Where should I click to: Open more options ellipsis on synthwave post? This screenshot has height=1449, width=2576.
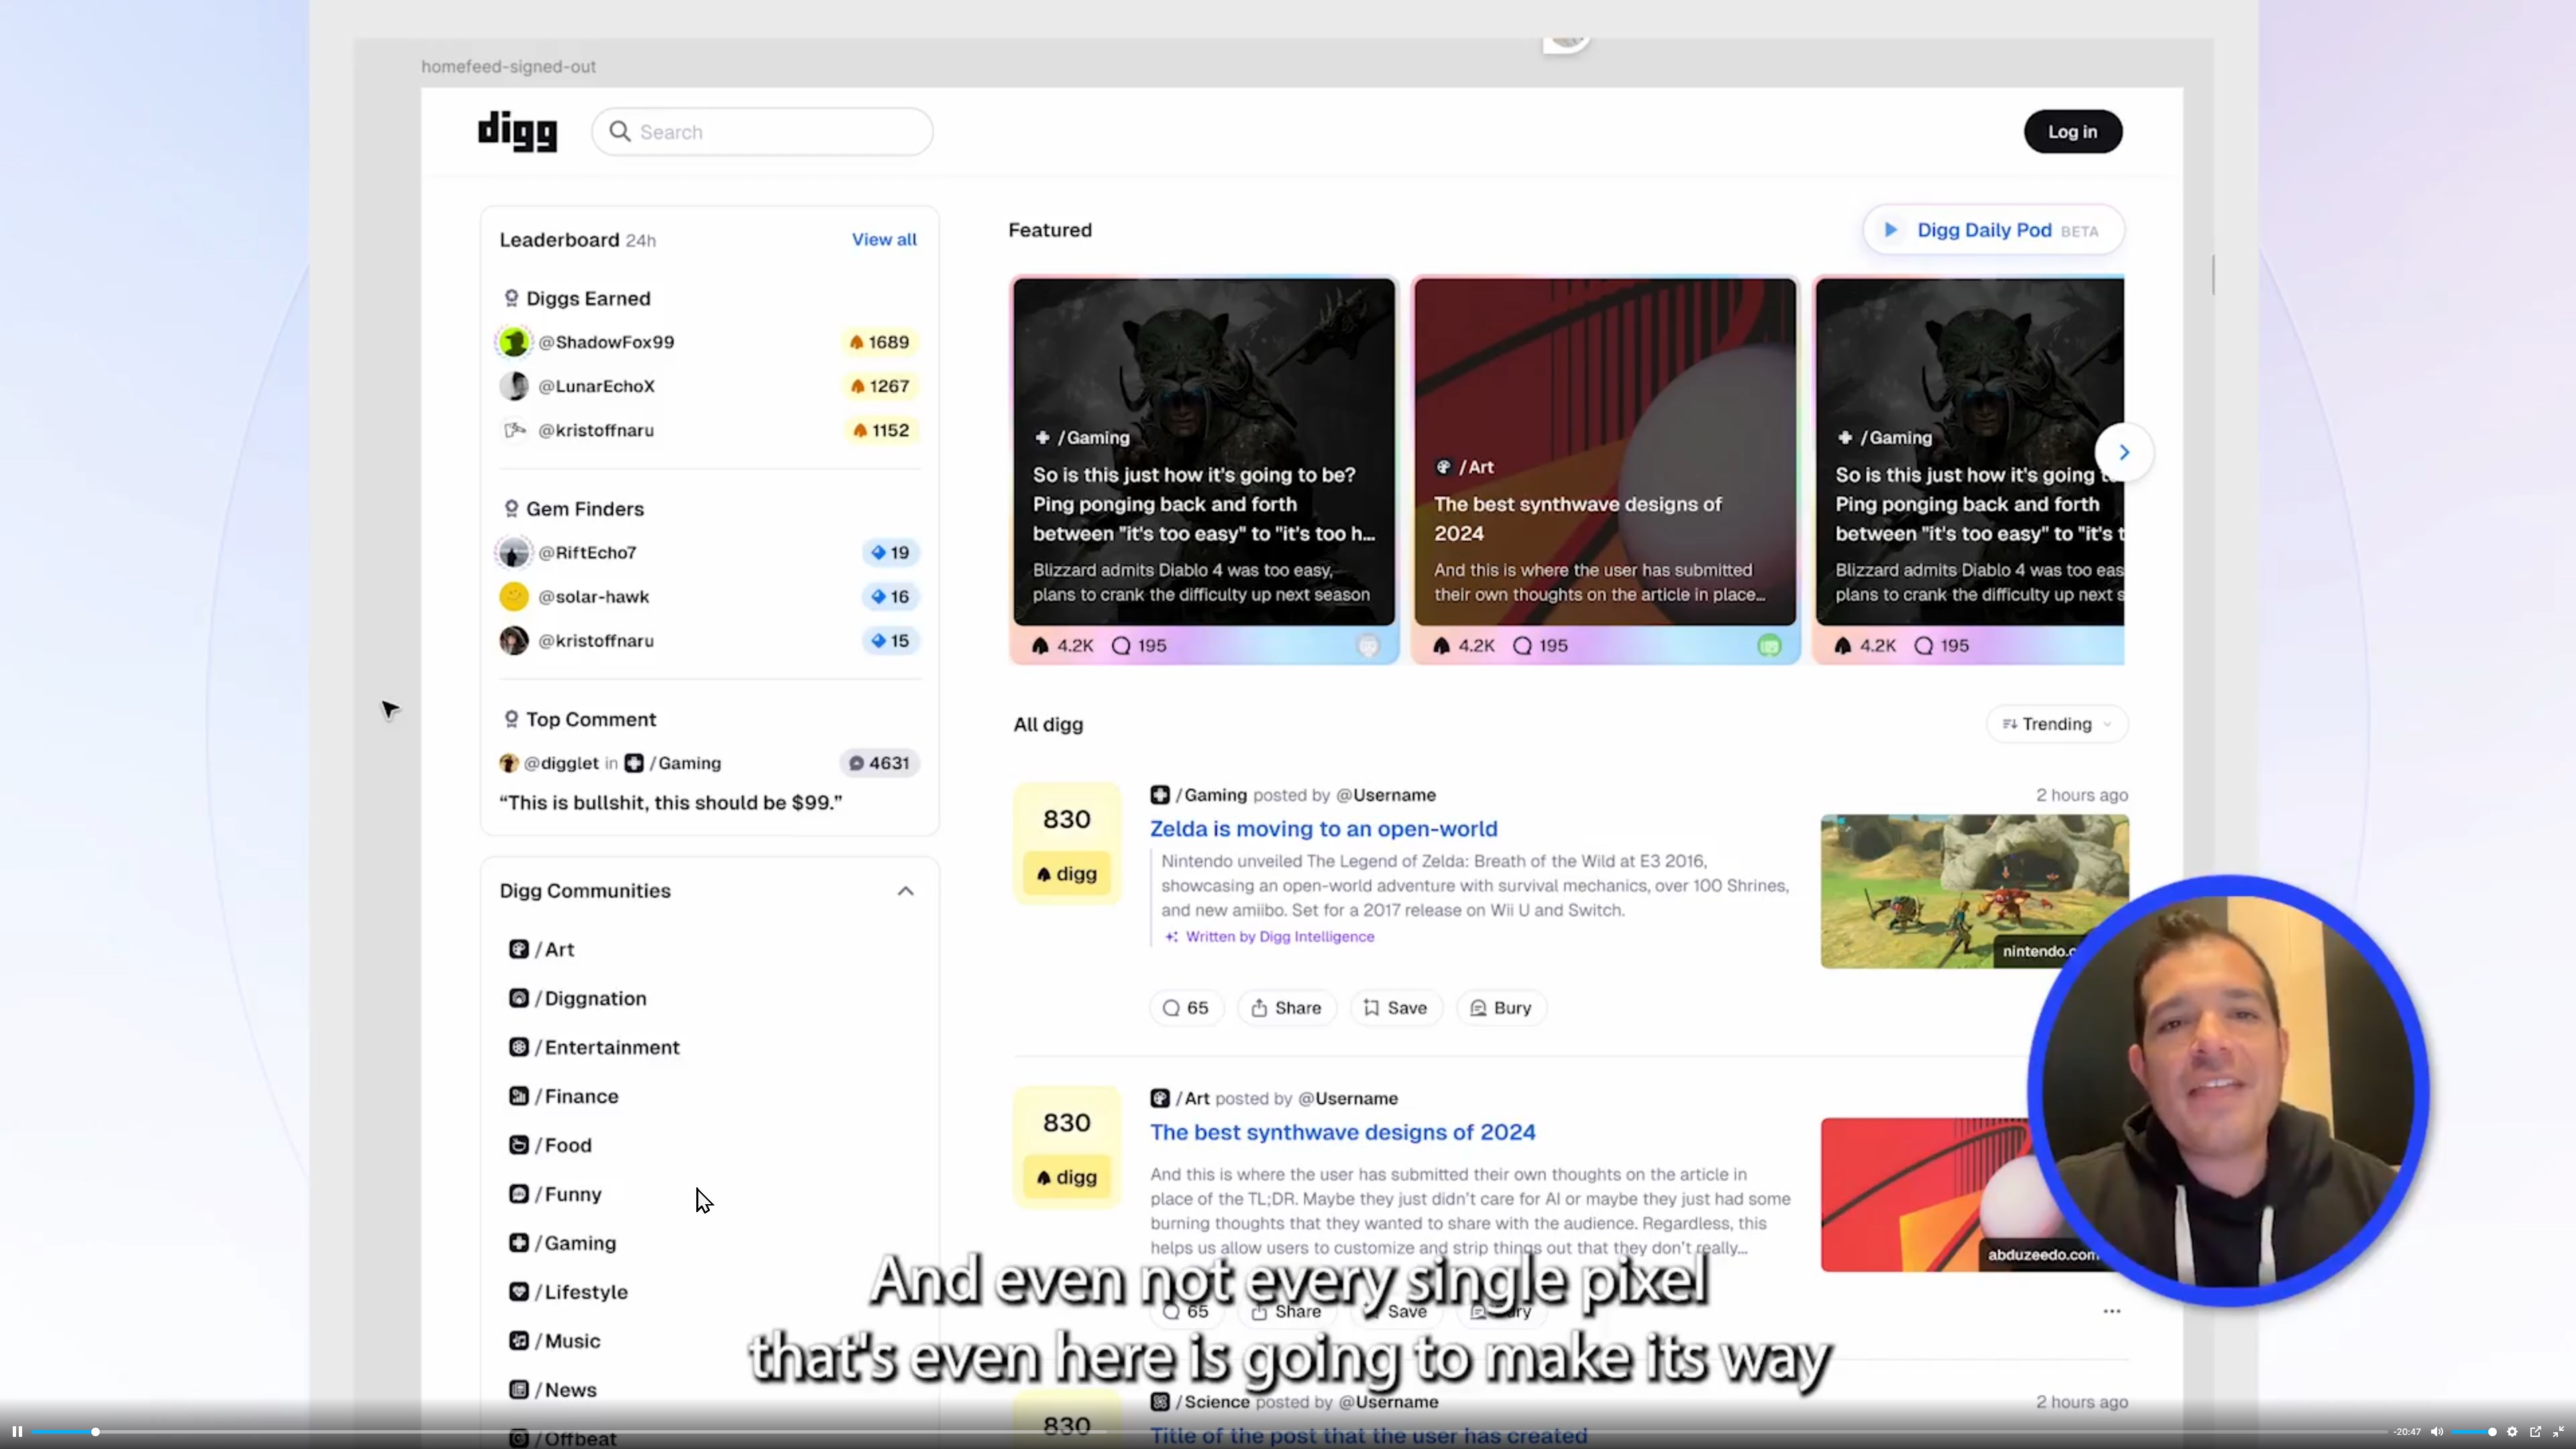[2111, 1311]
